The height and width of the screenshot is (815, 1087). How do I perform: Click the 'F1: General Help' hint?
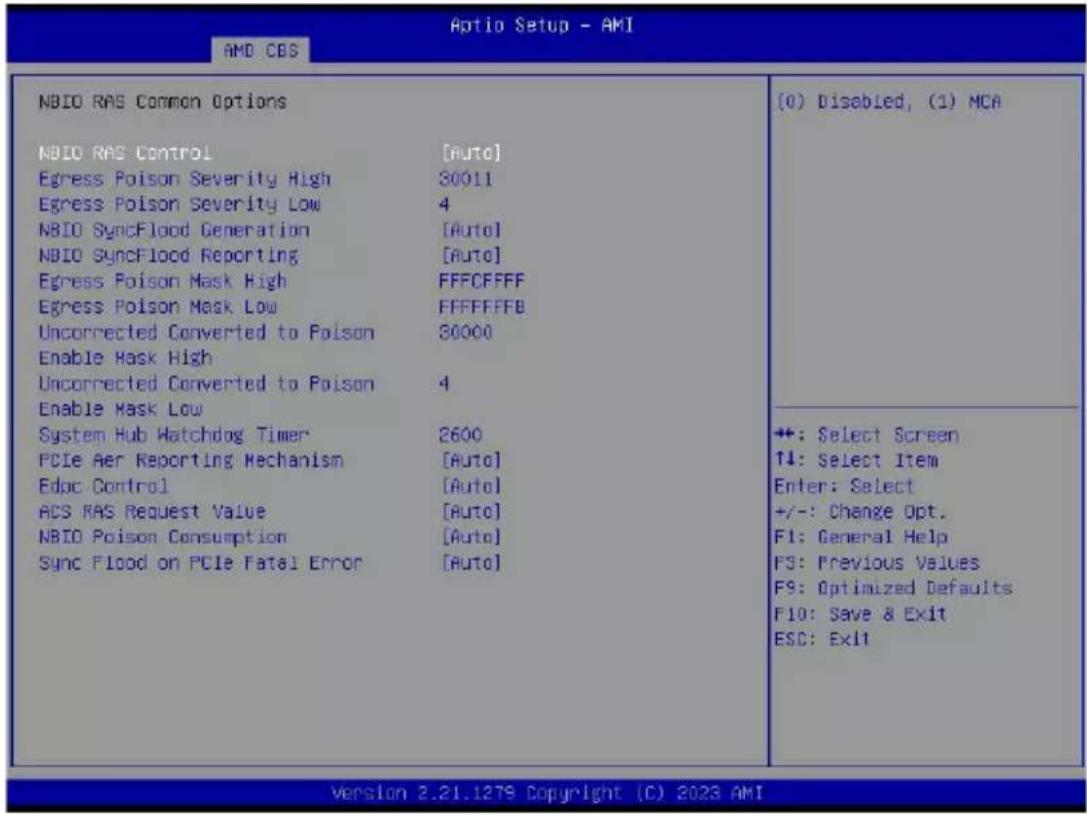coord(860,537)
